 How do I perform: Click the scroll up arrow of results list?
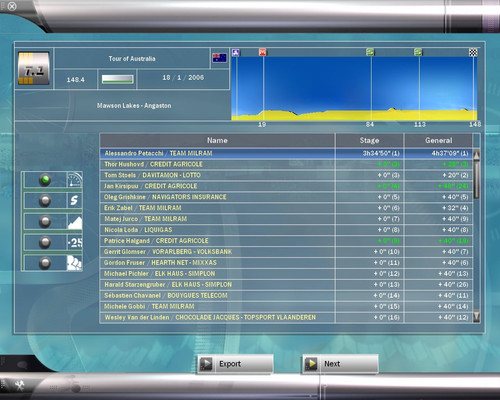(476, 154)
